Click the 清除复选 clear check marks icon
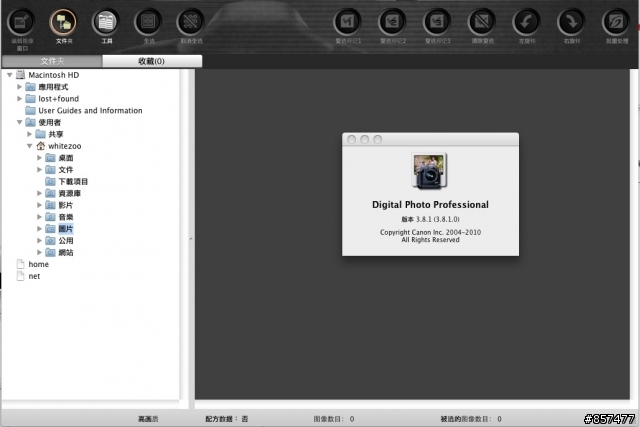Screen dimensions: 640x427 pyautogui.click(x=482, y=22)
